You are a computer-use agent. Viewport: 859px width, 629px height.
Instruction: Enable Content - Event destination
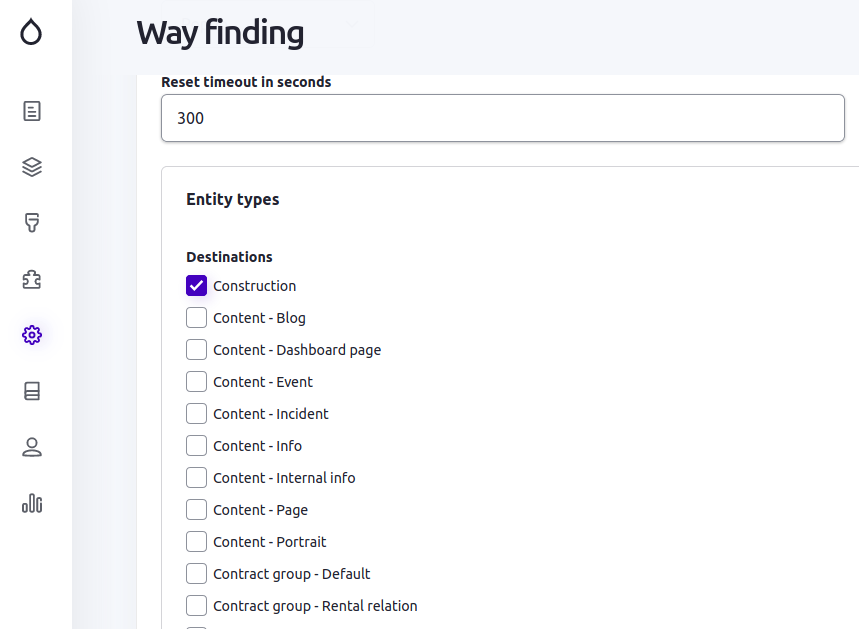pyautogui.click(x=196, y=381)
